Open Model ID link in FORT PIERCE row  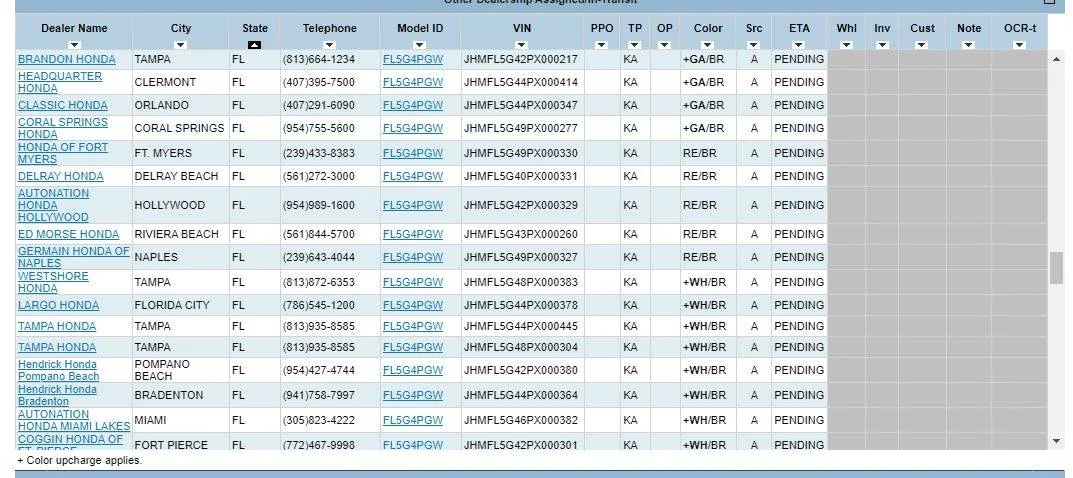click(x=413, y=445)
